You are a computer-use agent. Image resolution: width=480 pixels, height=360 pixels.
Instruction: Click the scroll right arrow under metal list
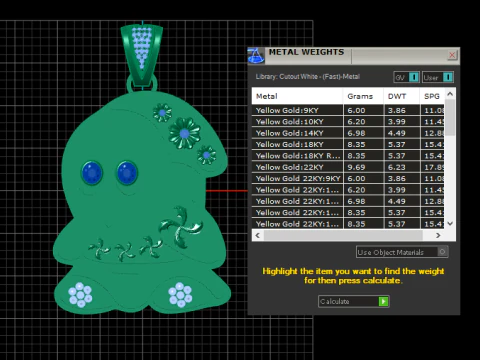click(438, 235)
